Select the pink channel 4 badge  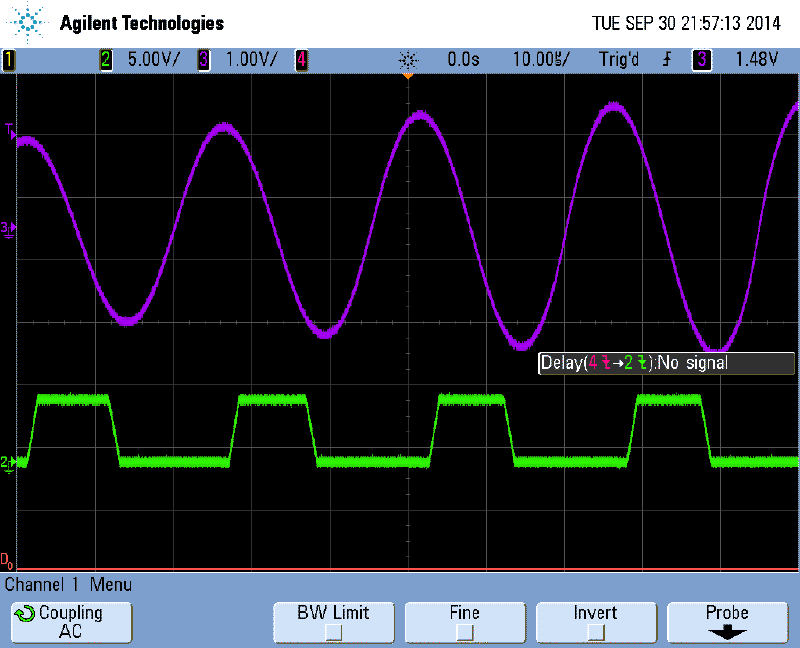[300, 60]
